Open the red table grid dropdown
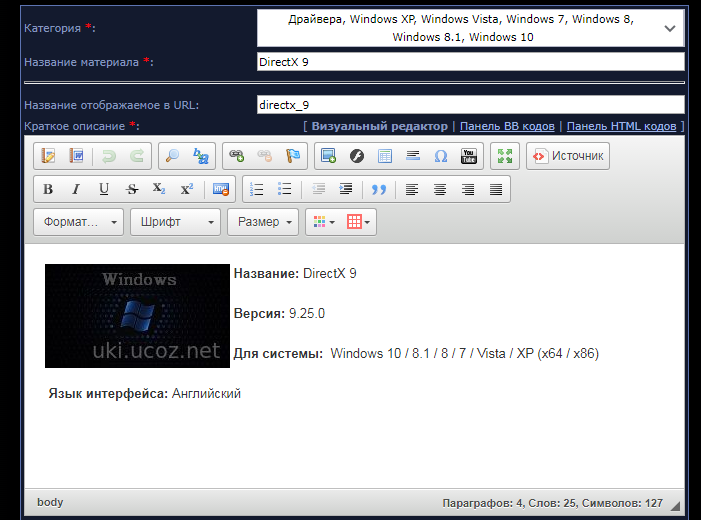Image resolution: width=701 pixels, height=520 pixels. 359,222
